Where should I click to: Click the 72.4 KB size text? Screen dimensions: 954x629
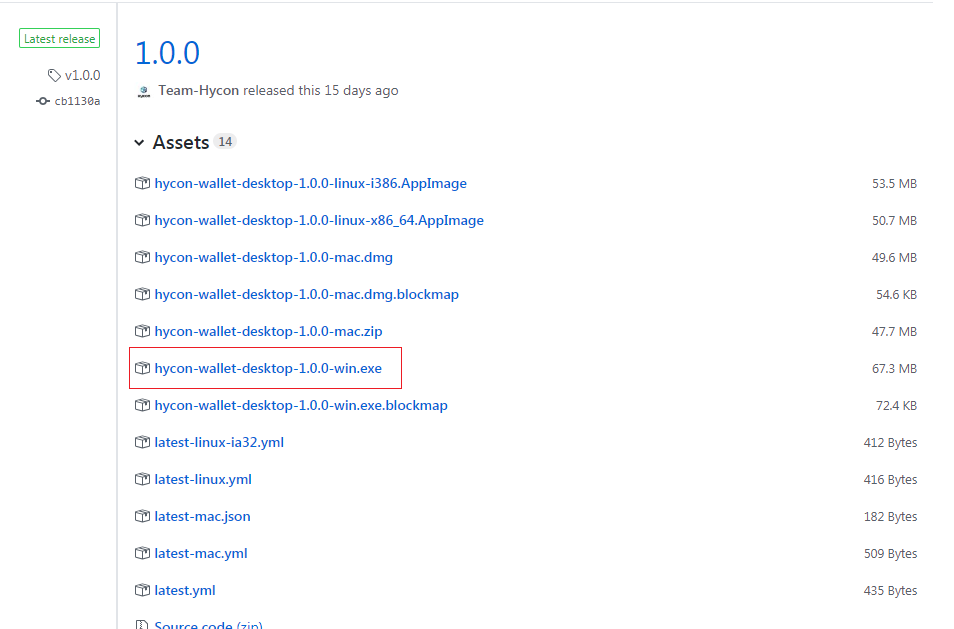(x=896, y=406)
